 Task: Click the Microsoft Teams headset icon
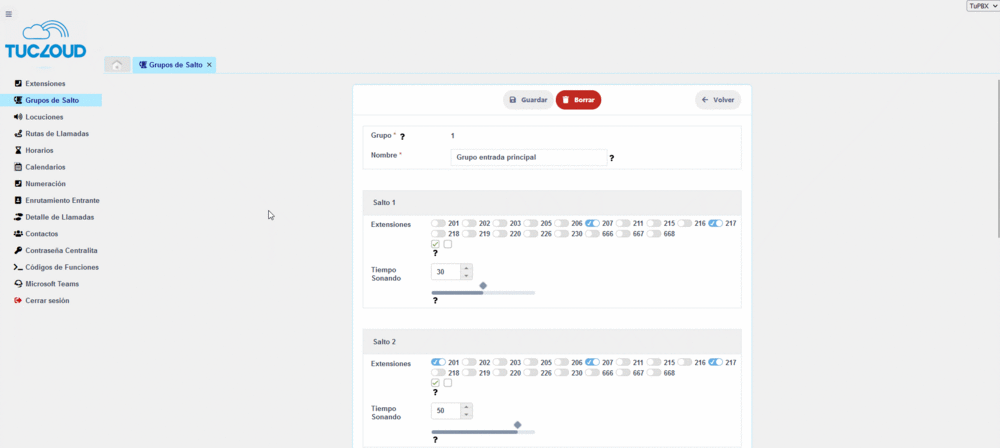pyautogui.click(x=18, y=284)
